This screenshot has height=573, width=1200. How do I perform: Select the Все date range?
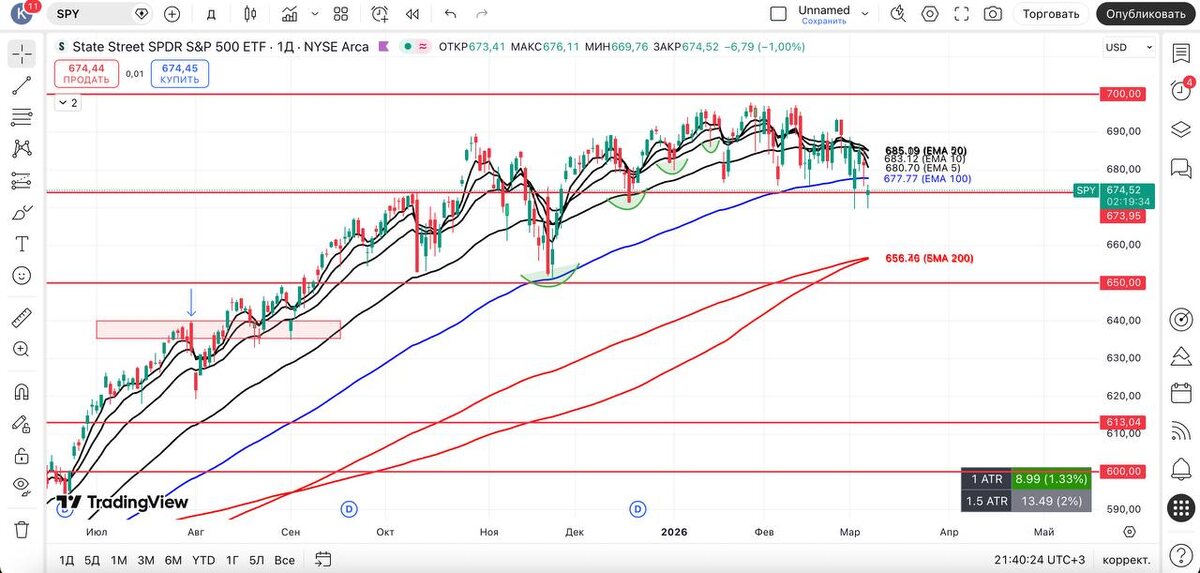point(285,559)
